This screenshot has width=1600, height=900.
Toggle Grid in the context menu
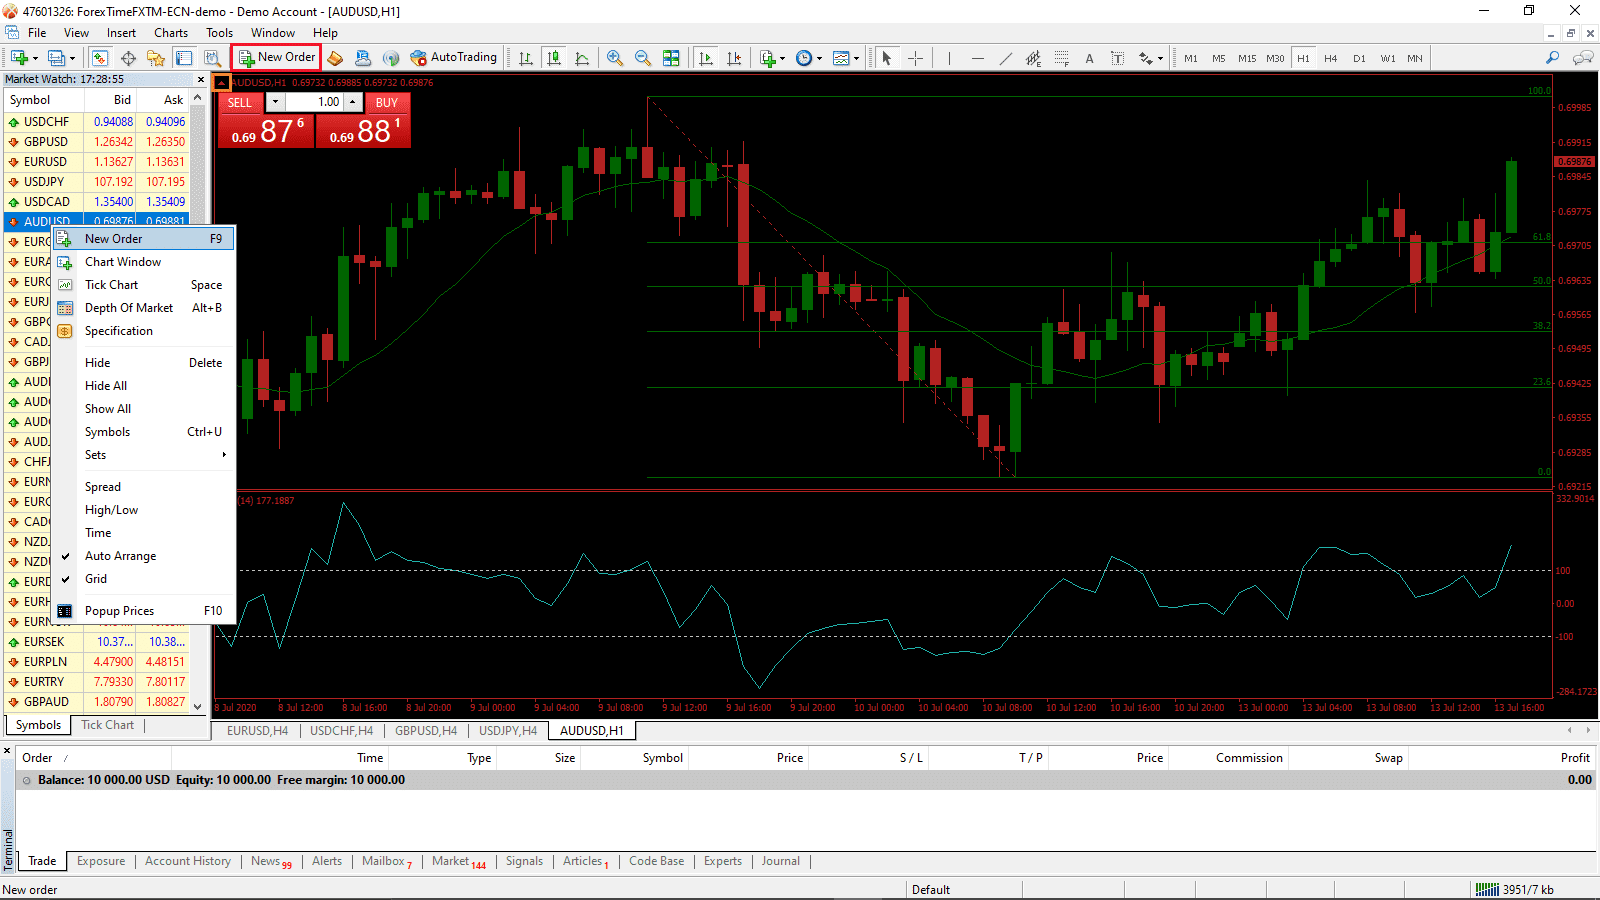click(96, 579)
